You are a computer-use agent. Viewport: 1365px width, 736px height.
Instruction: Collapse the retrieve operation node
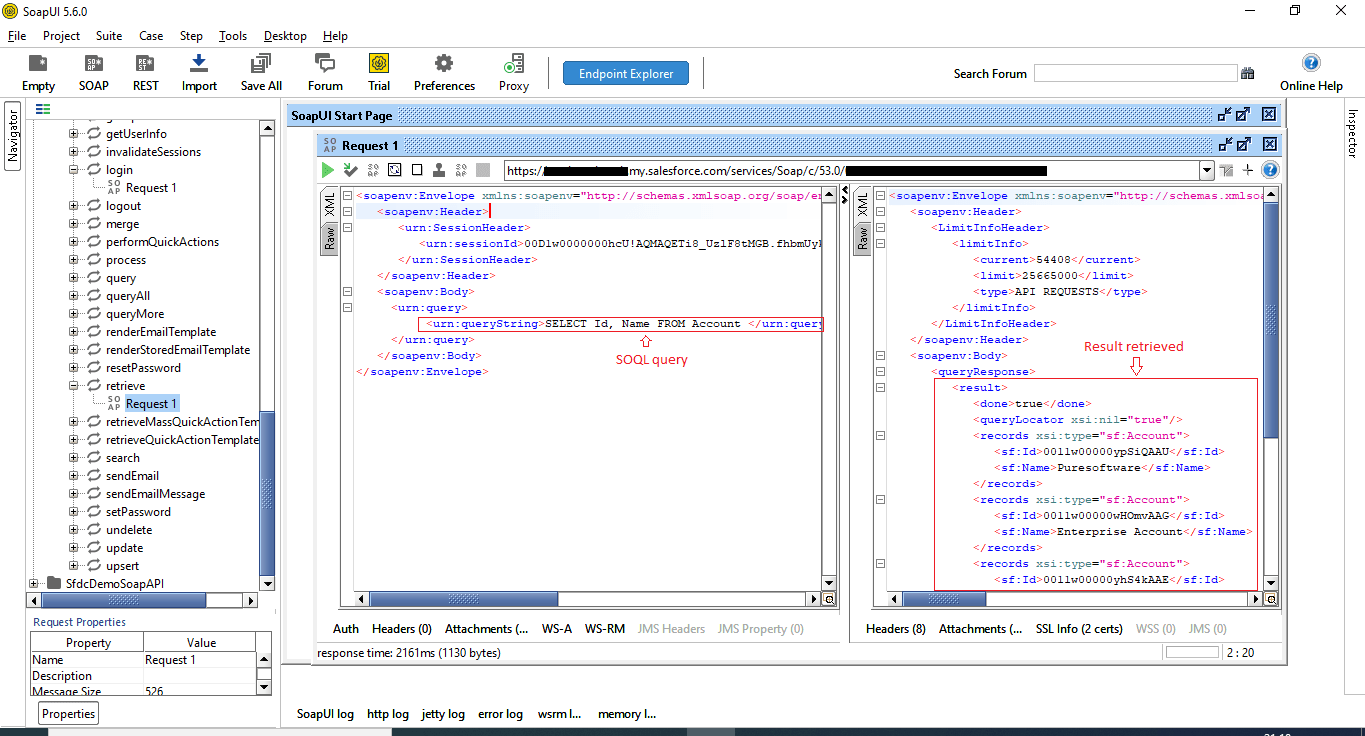click(x=74, y=386)
